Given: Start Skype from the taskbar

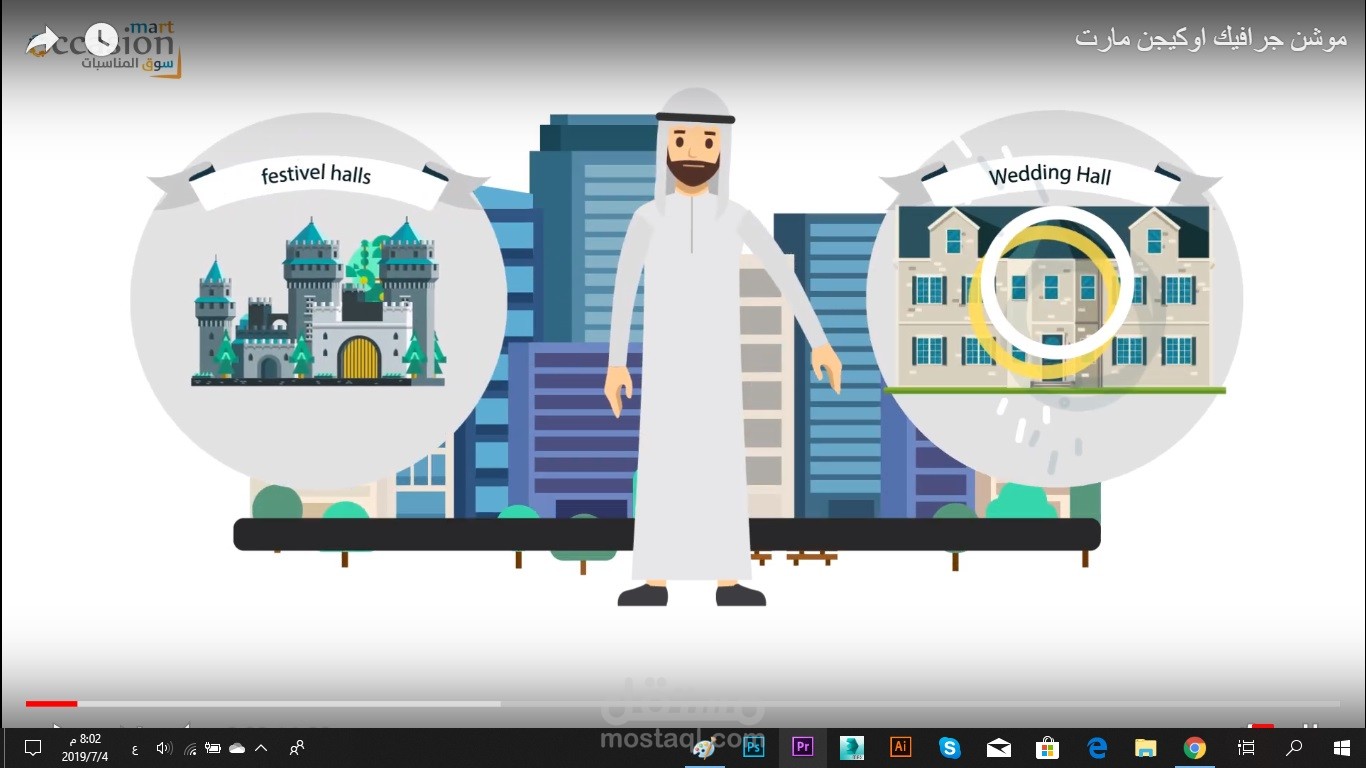Looking at the screenshot, I should pos(951,747).
